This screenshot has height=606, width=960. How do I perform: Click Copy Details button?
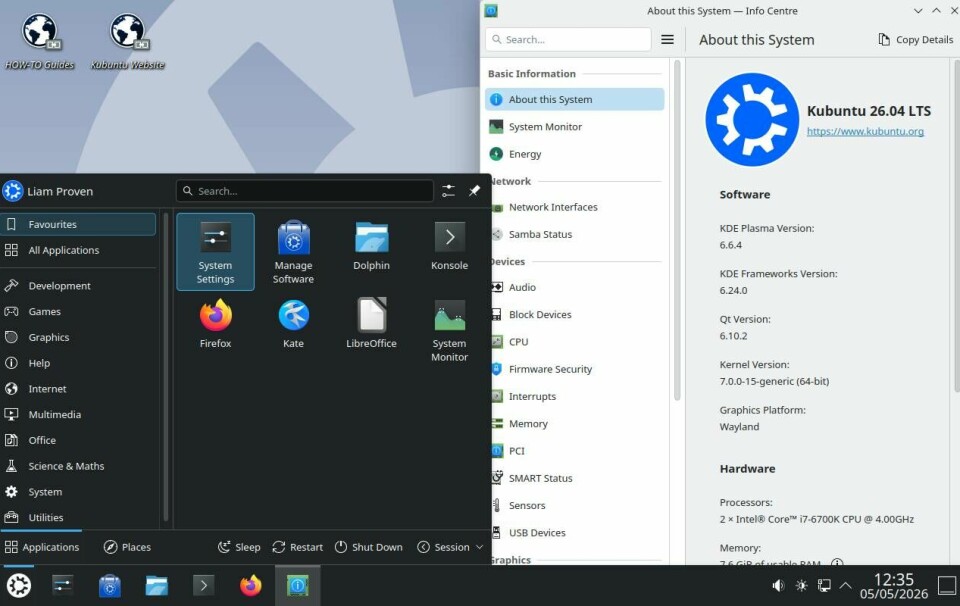[x=915, y=39]
